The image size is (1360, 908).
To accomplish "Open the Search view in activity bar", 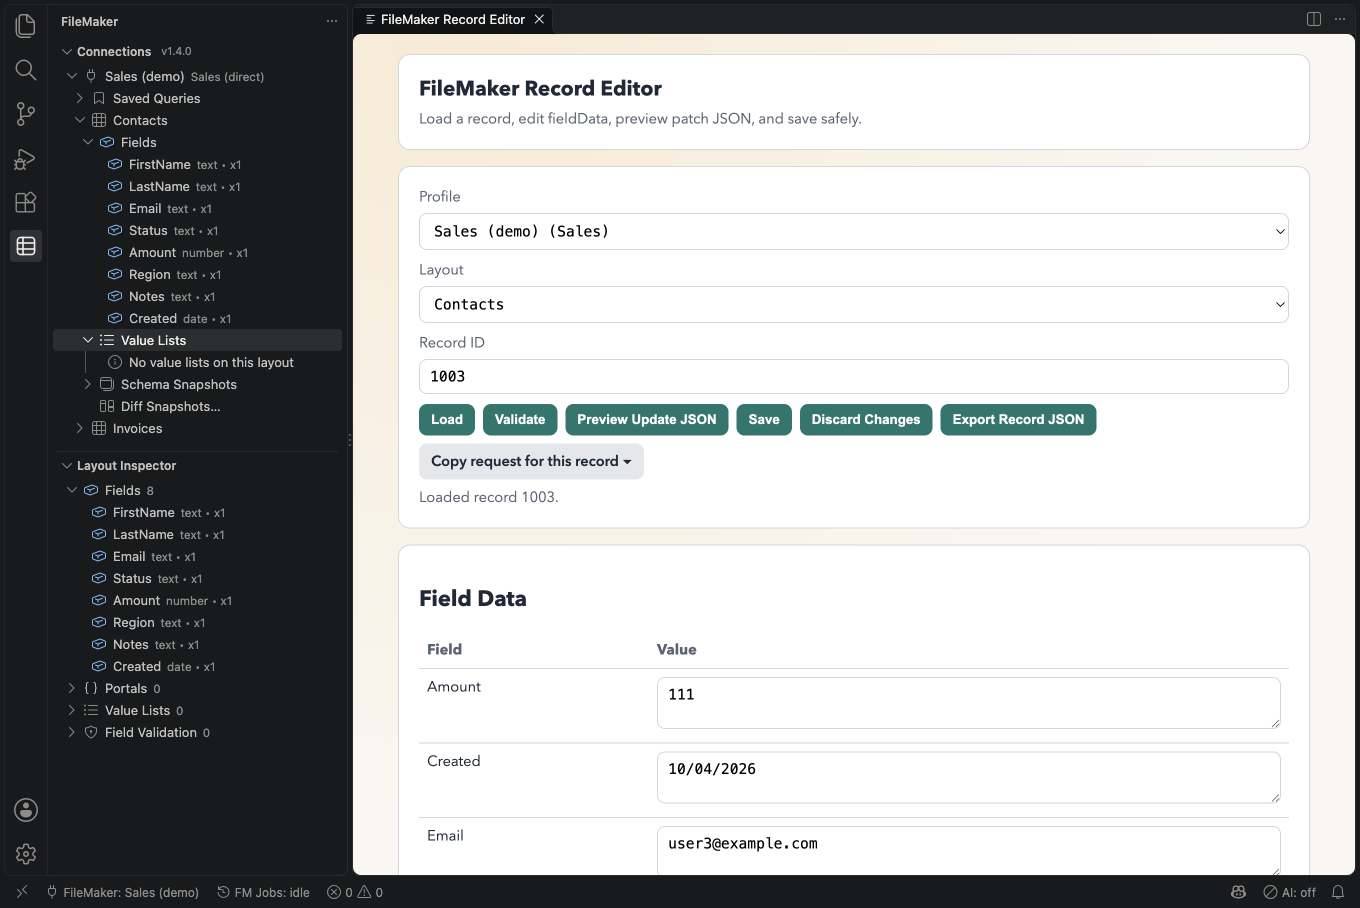I will [26, 70].
